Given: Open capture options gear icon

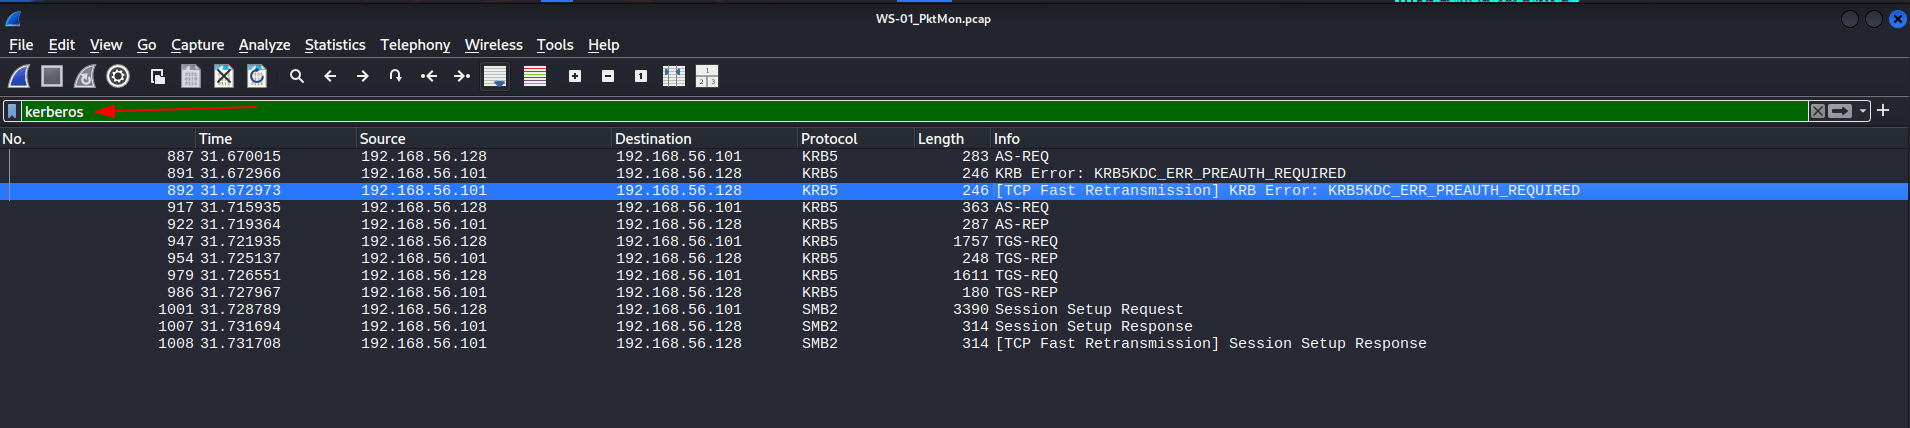Looking at the screenshot, I should tap(118, 76).
